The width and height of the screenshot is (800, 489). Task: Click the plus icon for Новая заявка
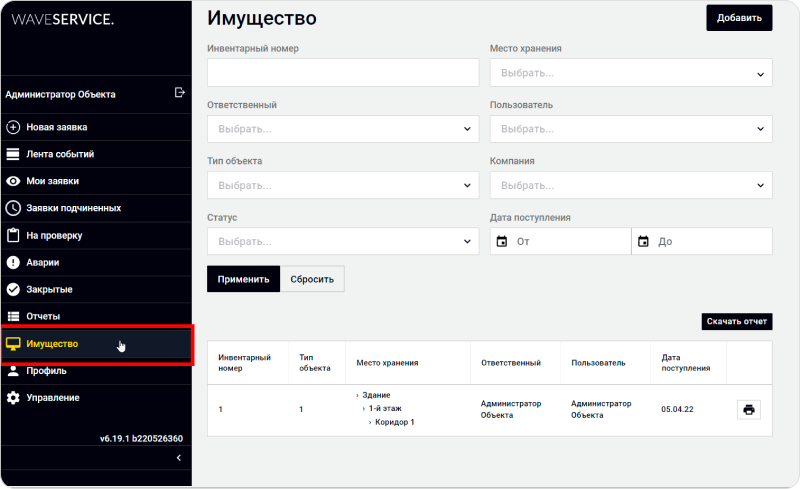[13, 127]
